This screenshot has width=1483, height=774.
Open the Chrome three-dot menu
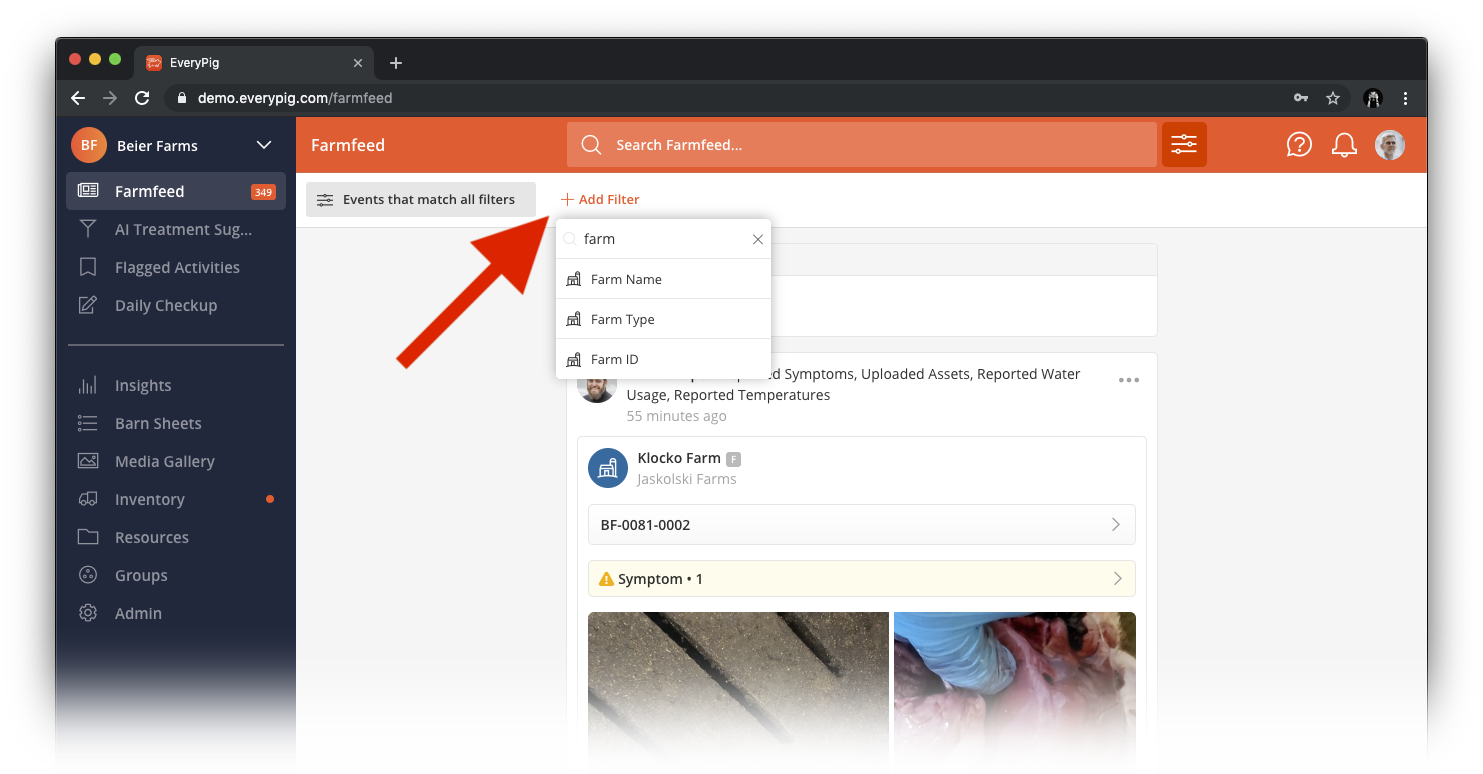(x=1406, y=98)
